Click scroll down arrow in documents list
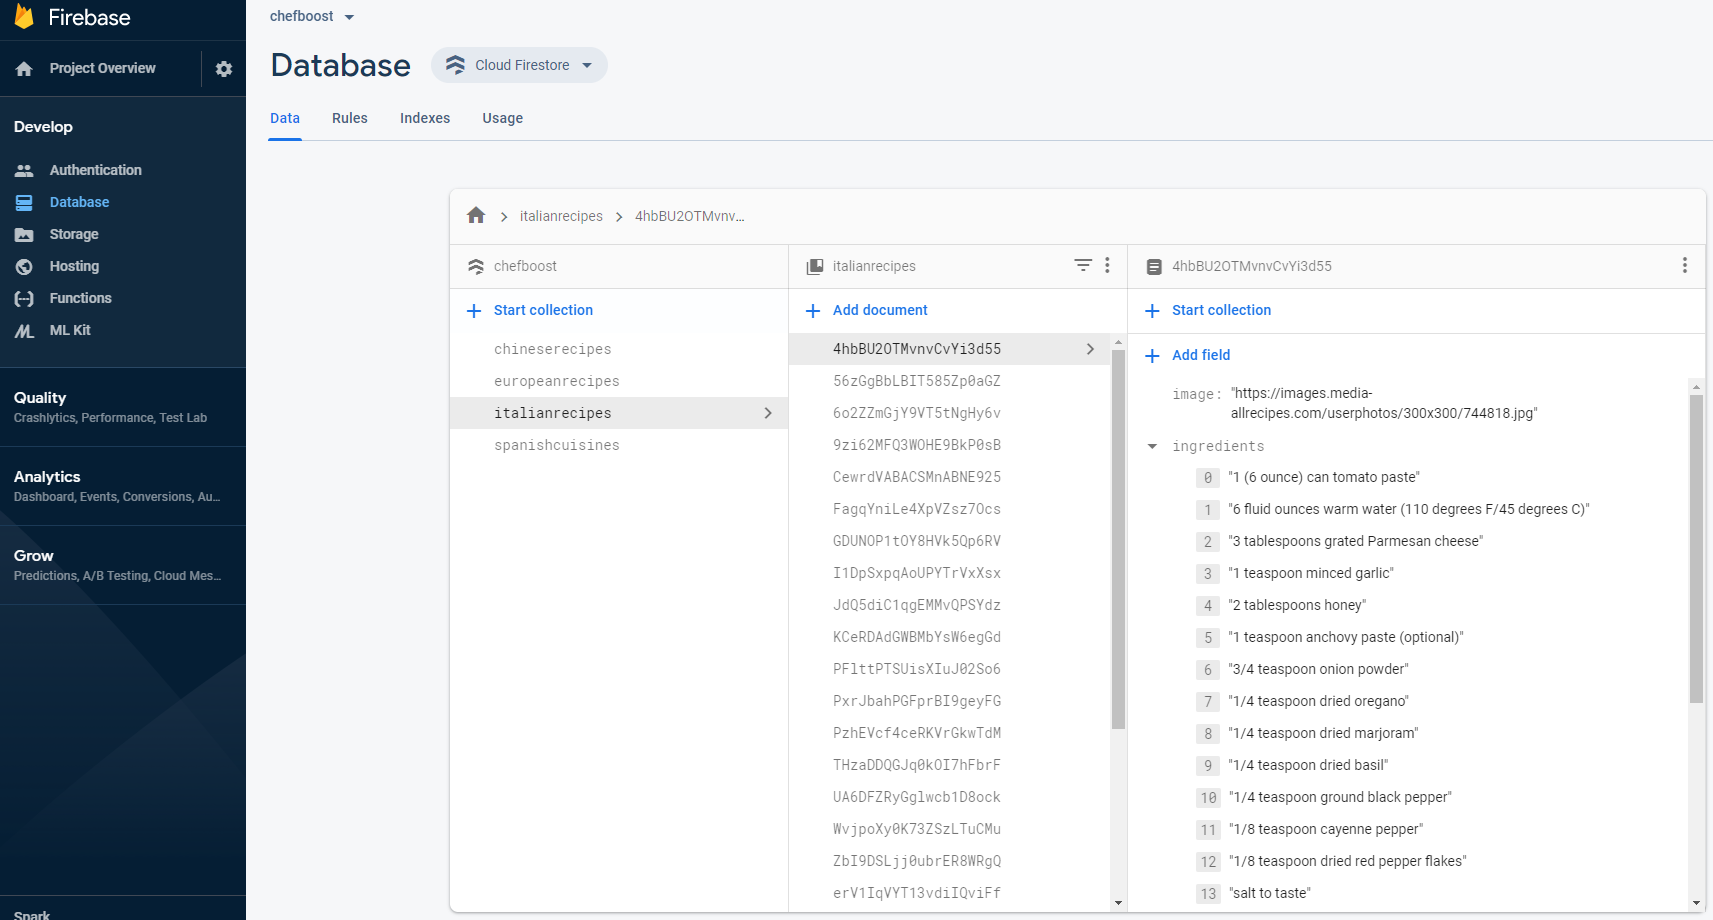 coord(1118,903)
